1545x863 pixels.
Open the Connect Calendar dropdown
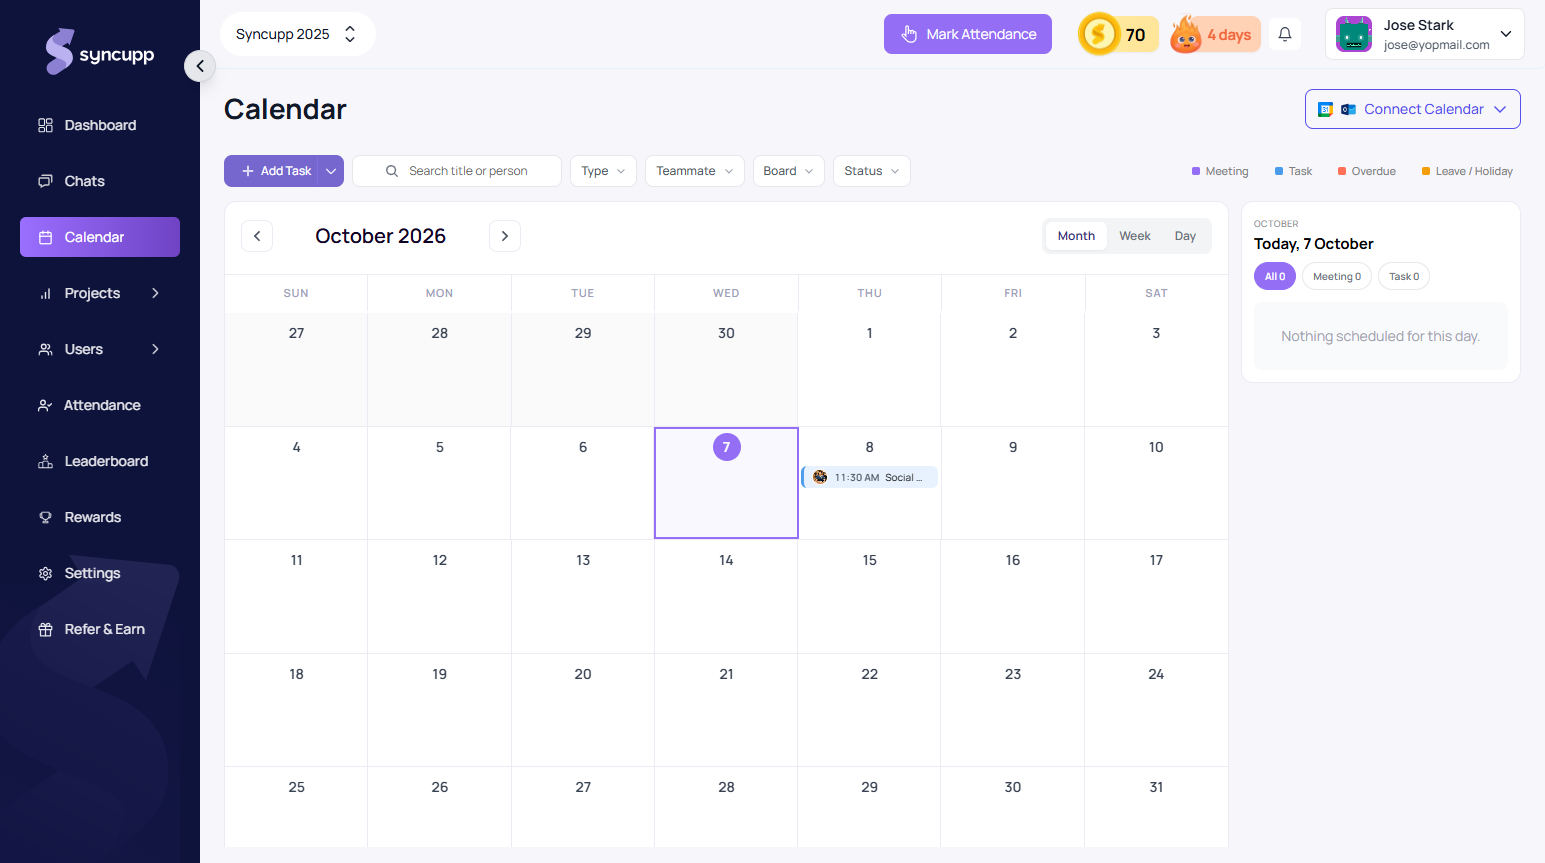[x=1413, y=109]
